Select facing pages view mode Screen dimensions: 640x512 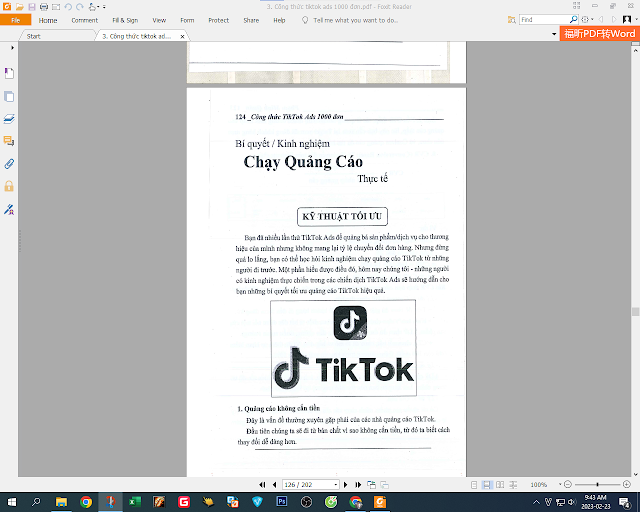(500, 485)
